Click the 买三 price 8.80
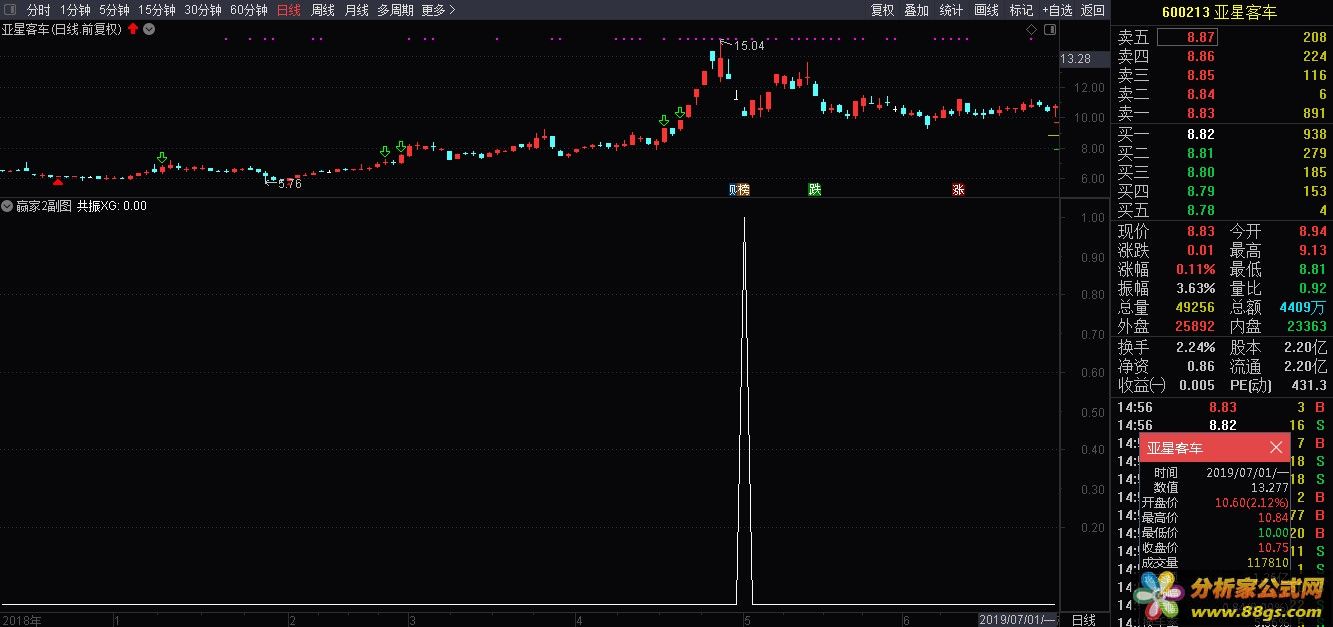This screenshot has height=627, width=1333. click(x=1201, y=172)
